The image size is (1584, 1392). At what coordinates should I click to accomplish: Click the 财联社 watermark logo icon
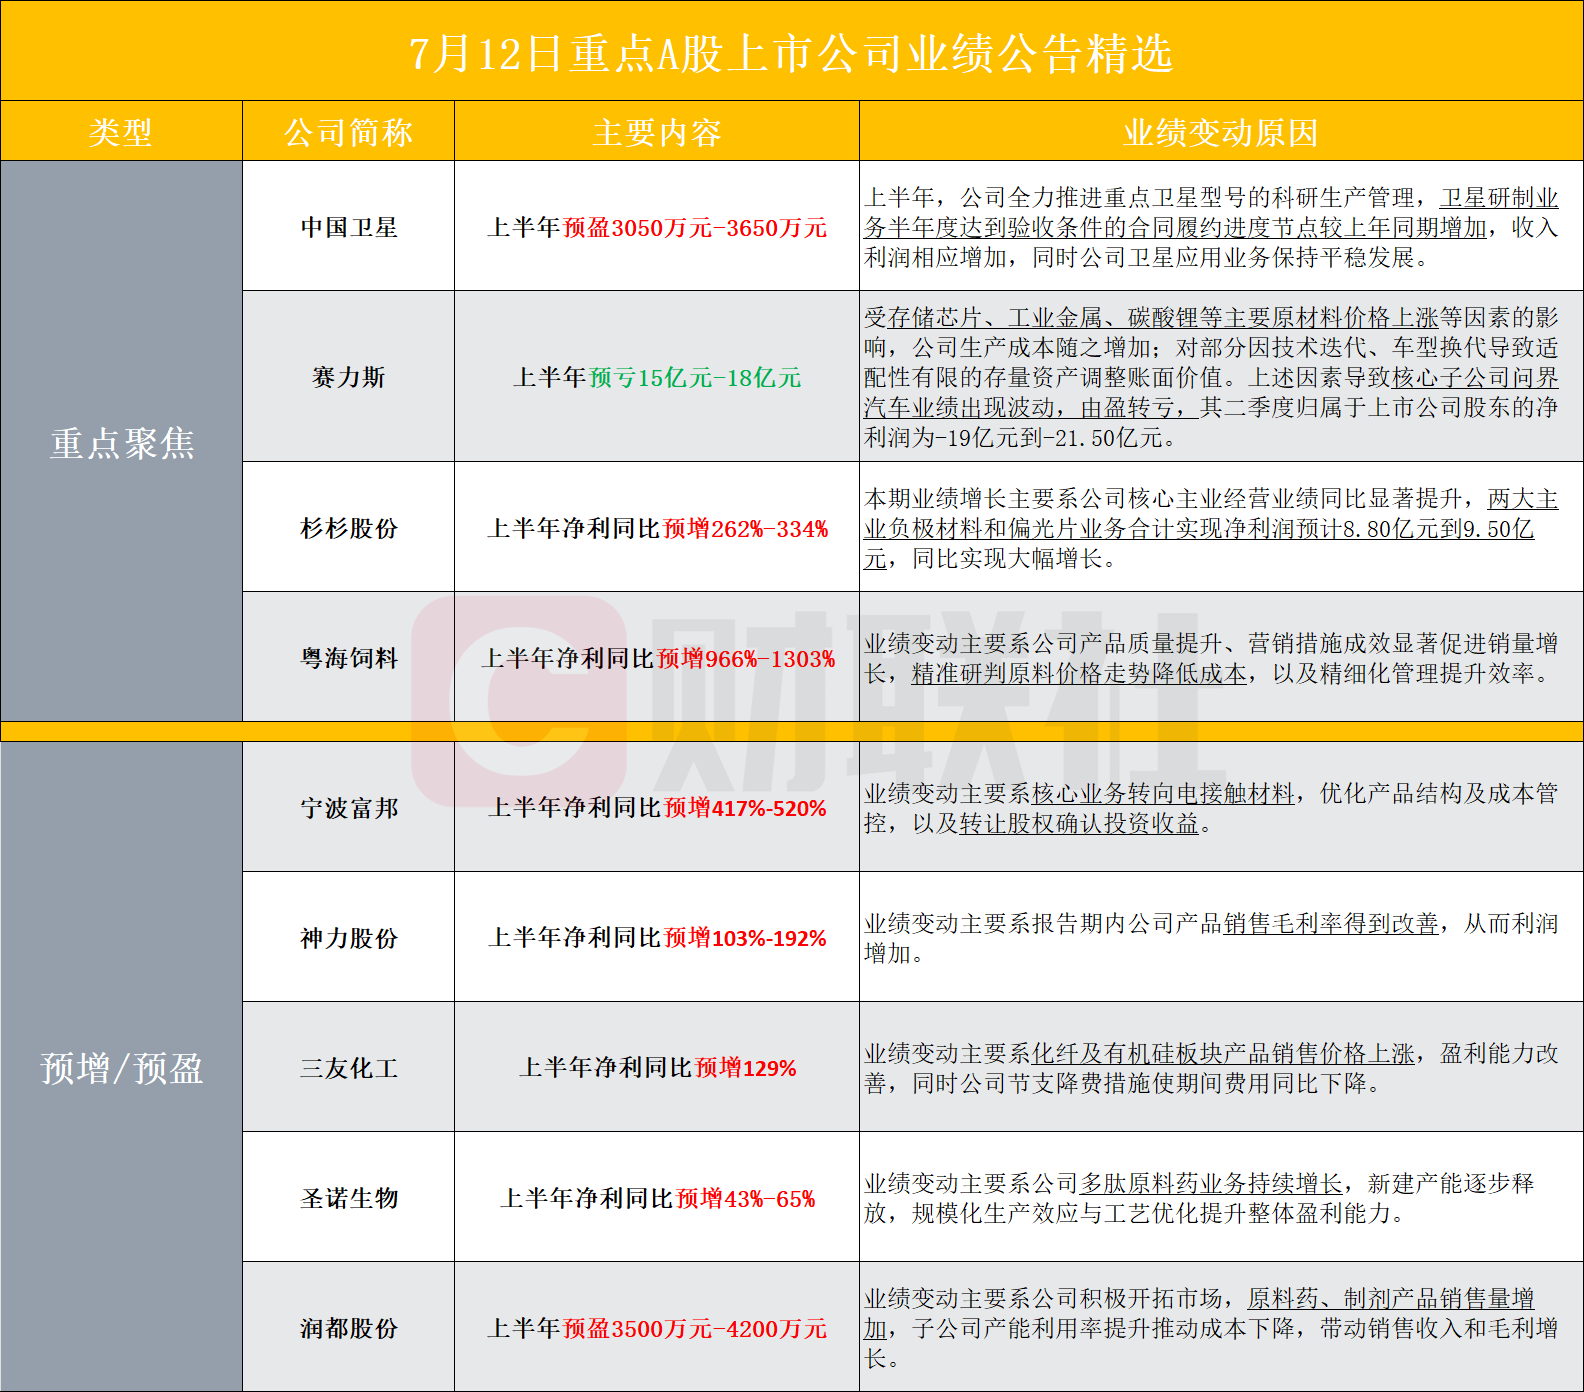520,702
